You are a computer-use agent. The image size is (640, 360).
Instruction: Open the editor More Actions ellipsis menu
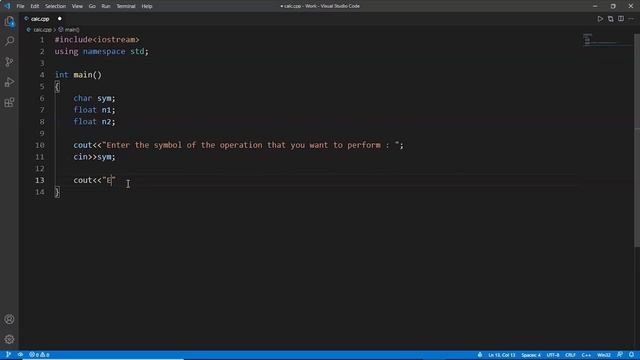click(x=631, y=19)
